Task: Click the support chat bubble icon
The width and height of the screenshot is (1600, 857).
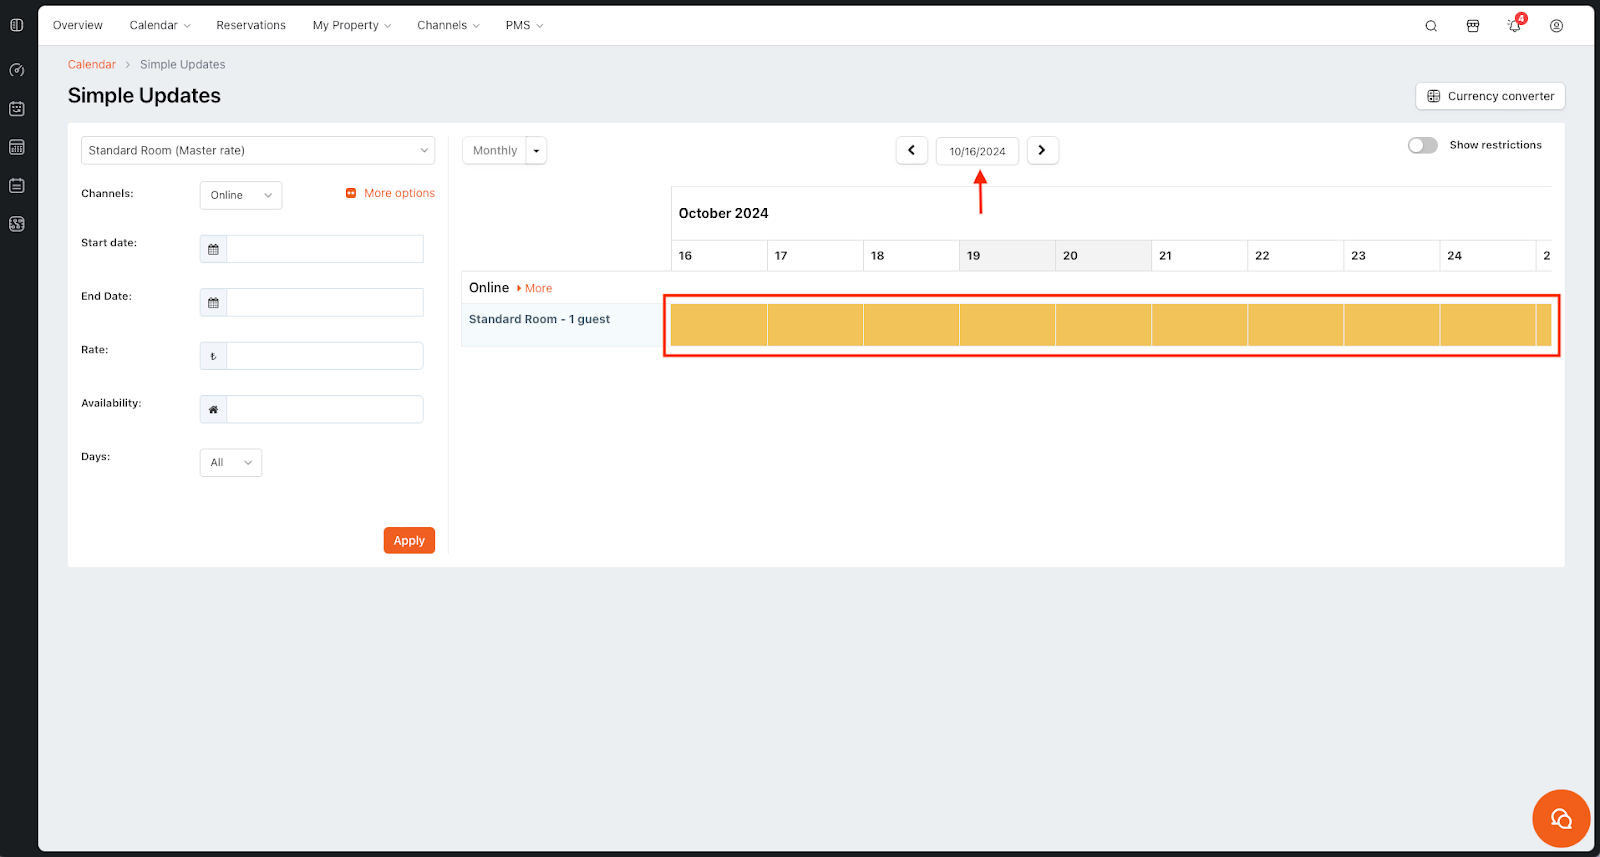Action: pyautogui.click(x=1560, y=819)
